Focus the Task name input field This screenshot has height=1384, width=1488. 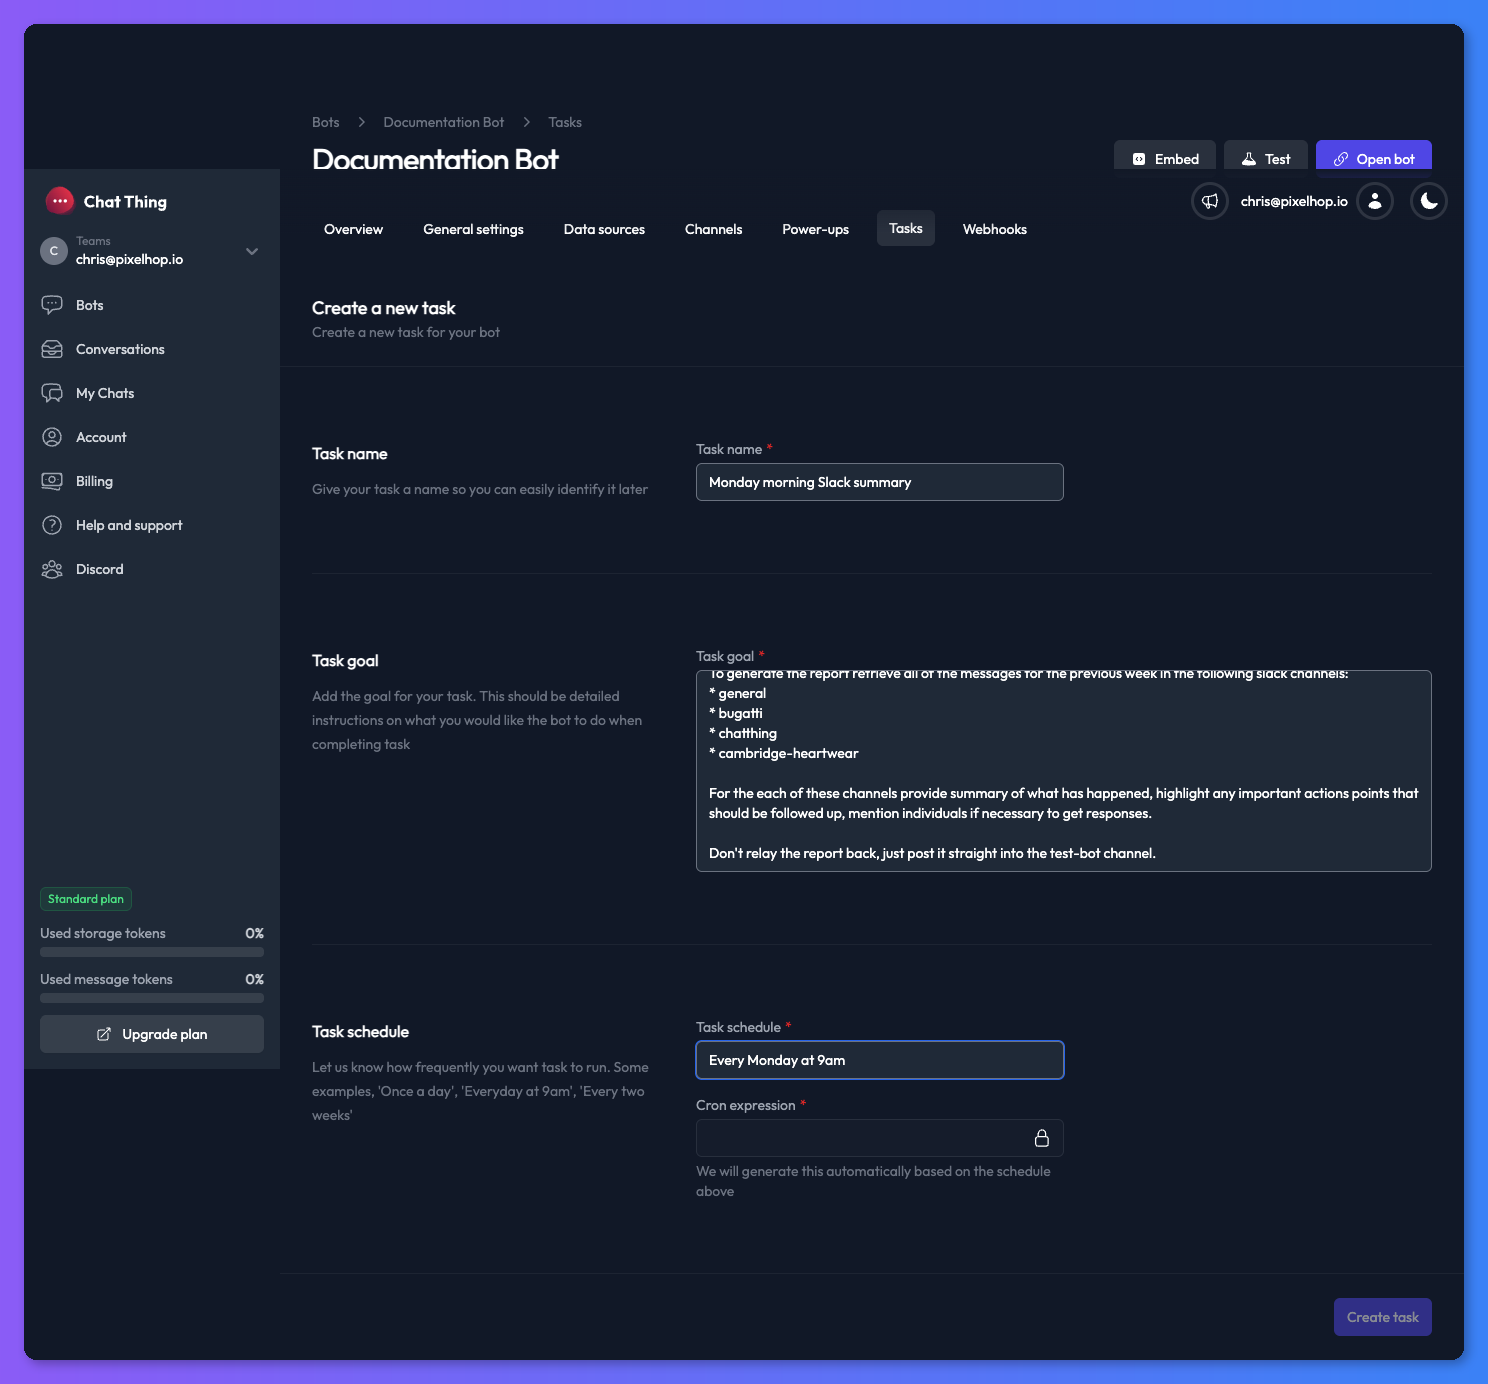coord(880,482)
